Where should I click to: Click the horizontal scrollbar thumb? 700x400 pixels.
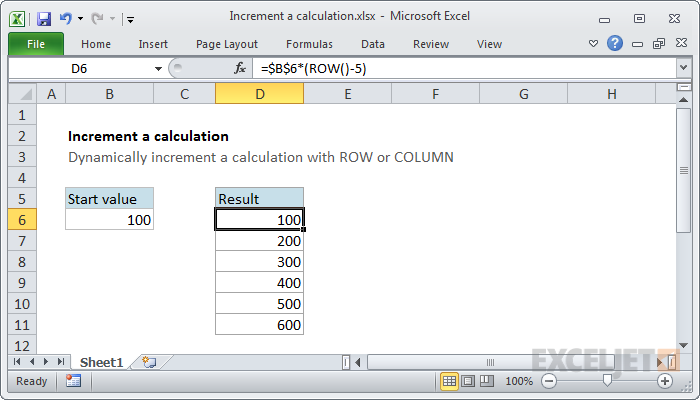pyautogui.click(x=490, y=362)
